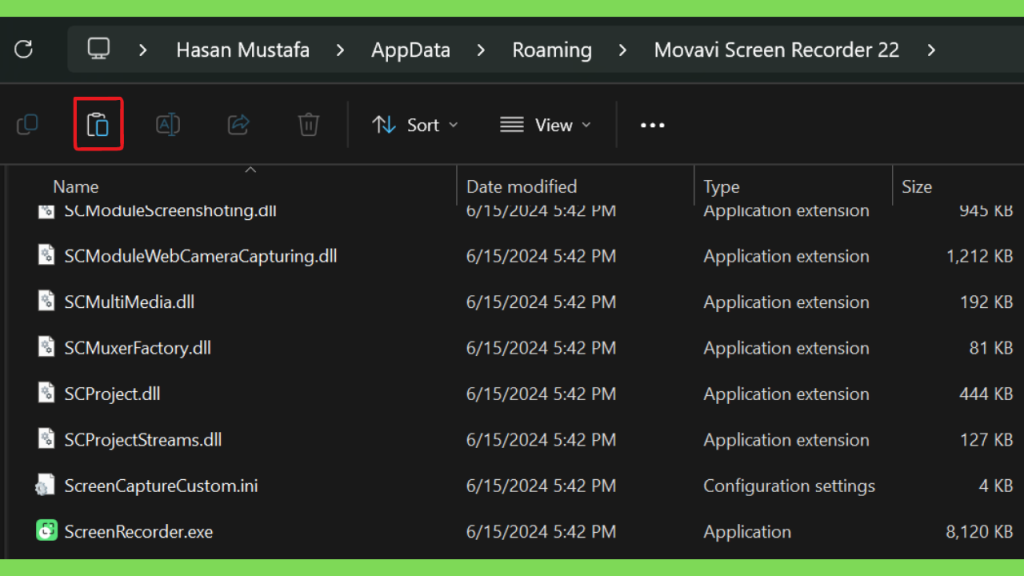Click the Application type cell of ScreenRecorder.exe

747,532
